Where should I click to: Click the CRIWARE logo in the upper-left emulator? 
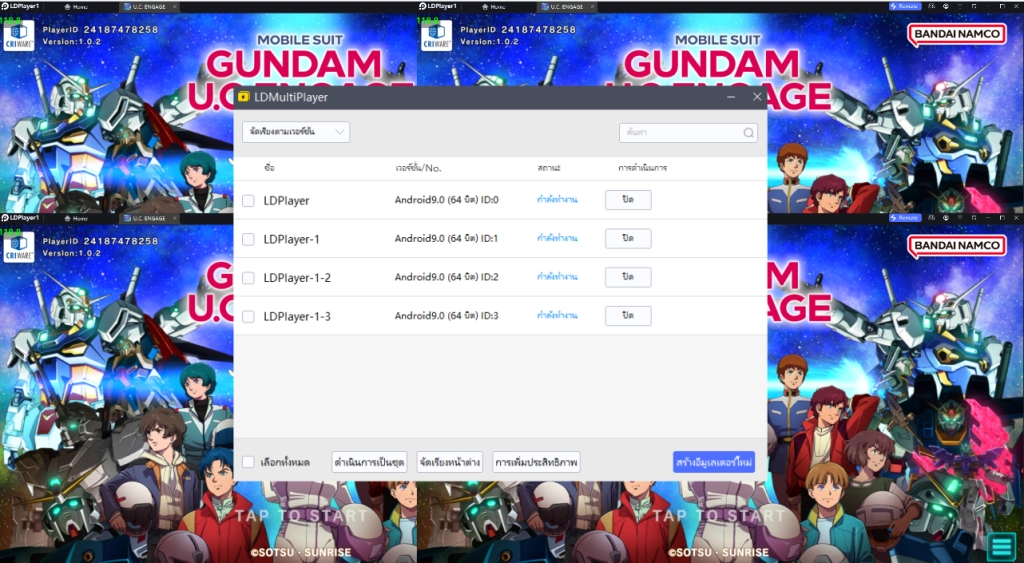19,36
